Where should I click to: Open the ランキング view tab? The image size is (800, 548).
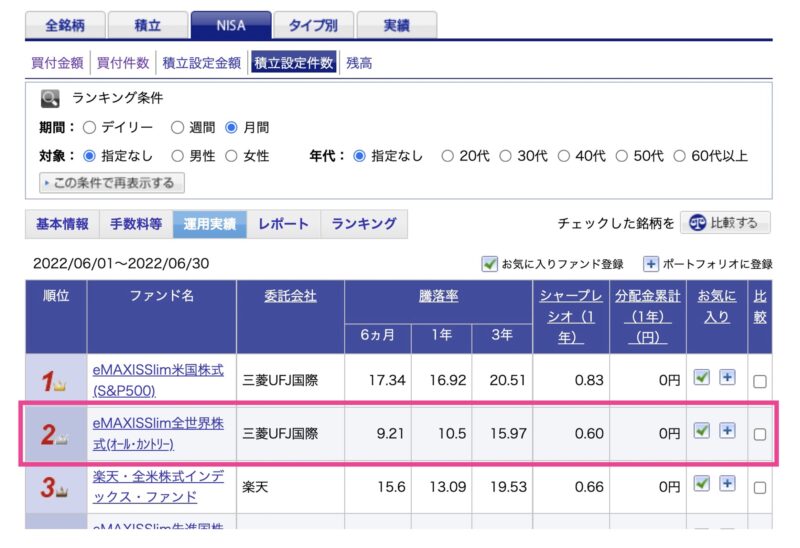[x=364, y=224]
